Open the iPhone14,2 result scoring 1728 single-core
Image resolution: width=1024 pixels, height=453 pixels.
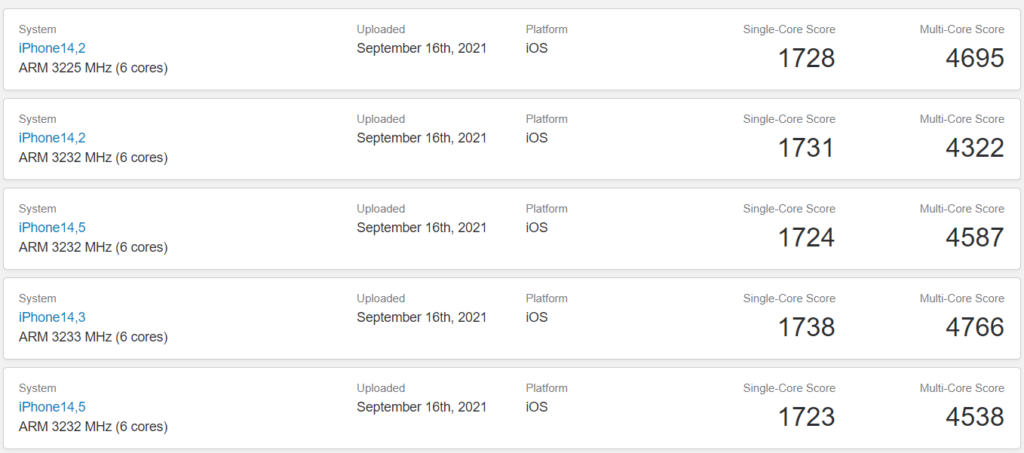point(52,48)
